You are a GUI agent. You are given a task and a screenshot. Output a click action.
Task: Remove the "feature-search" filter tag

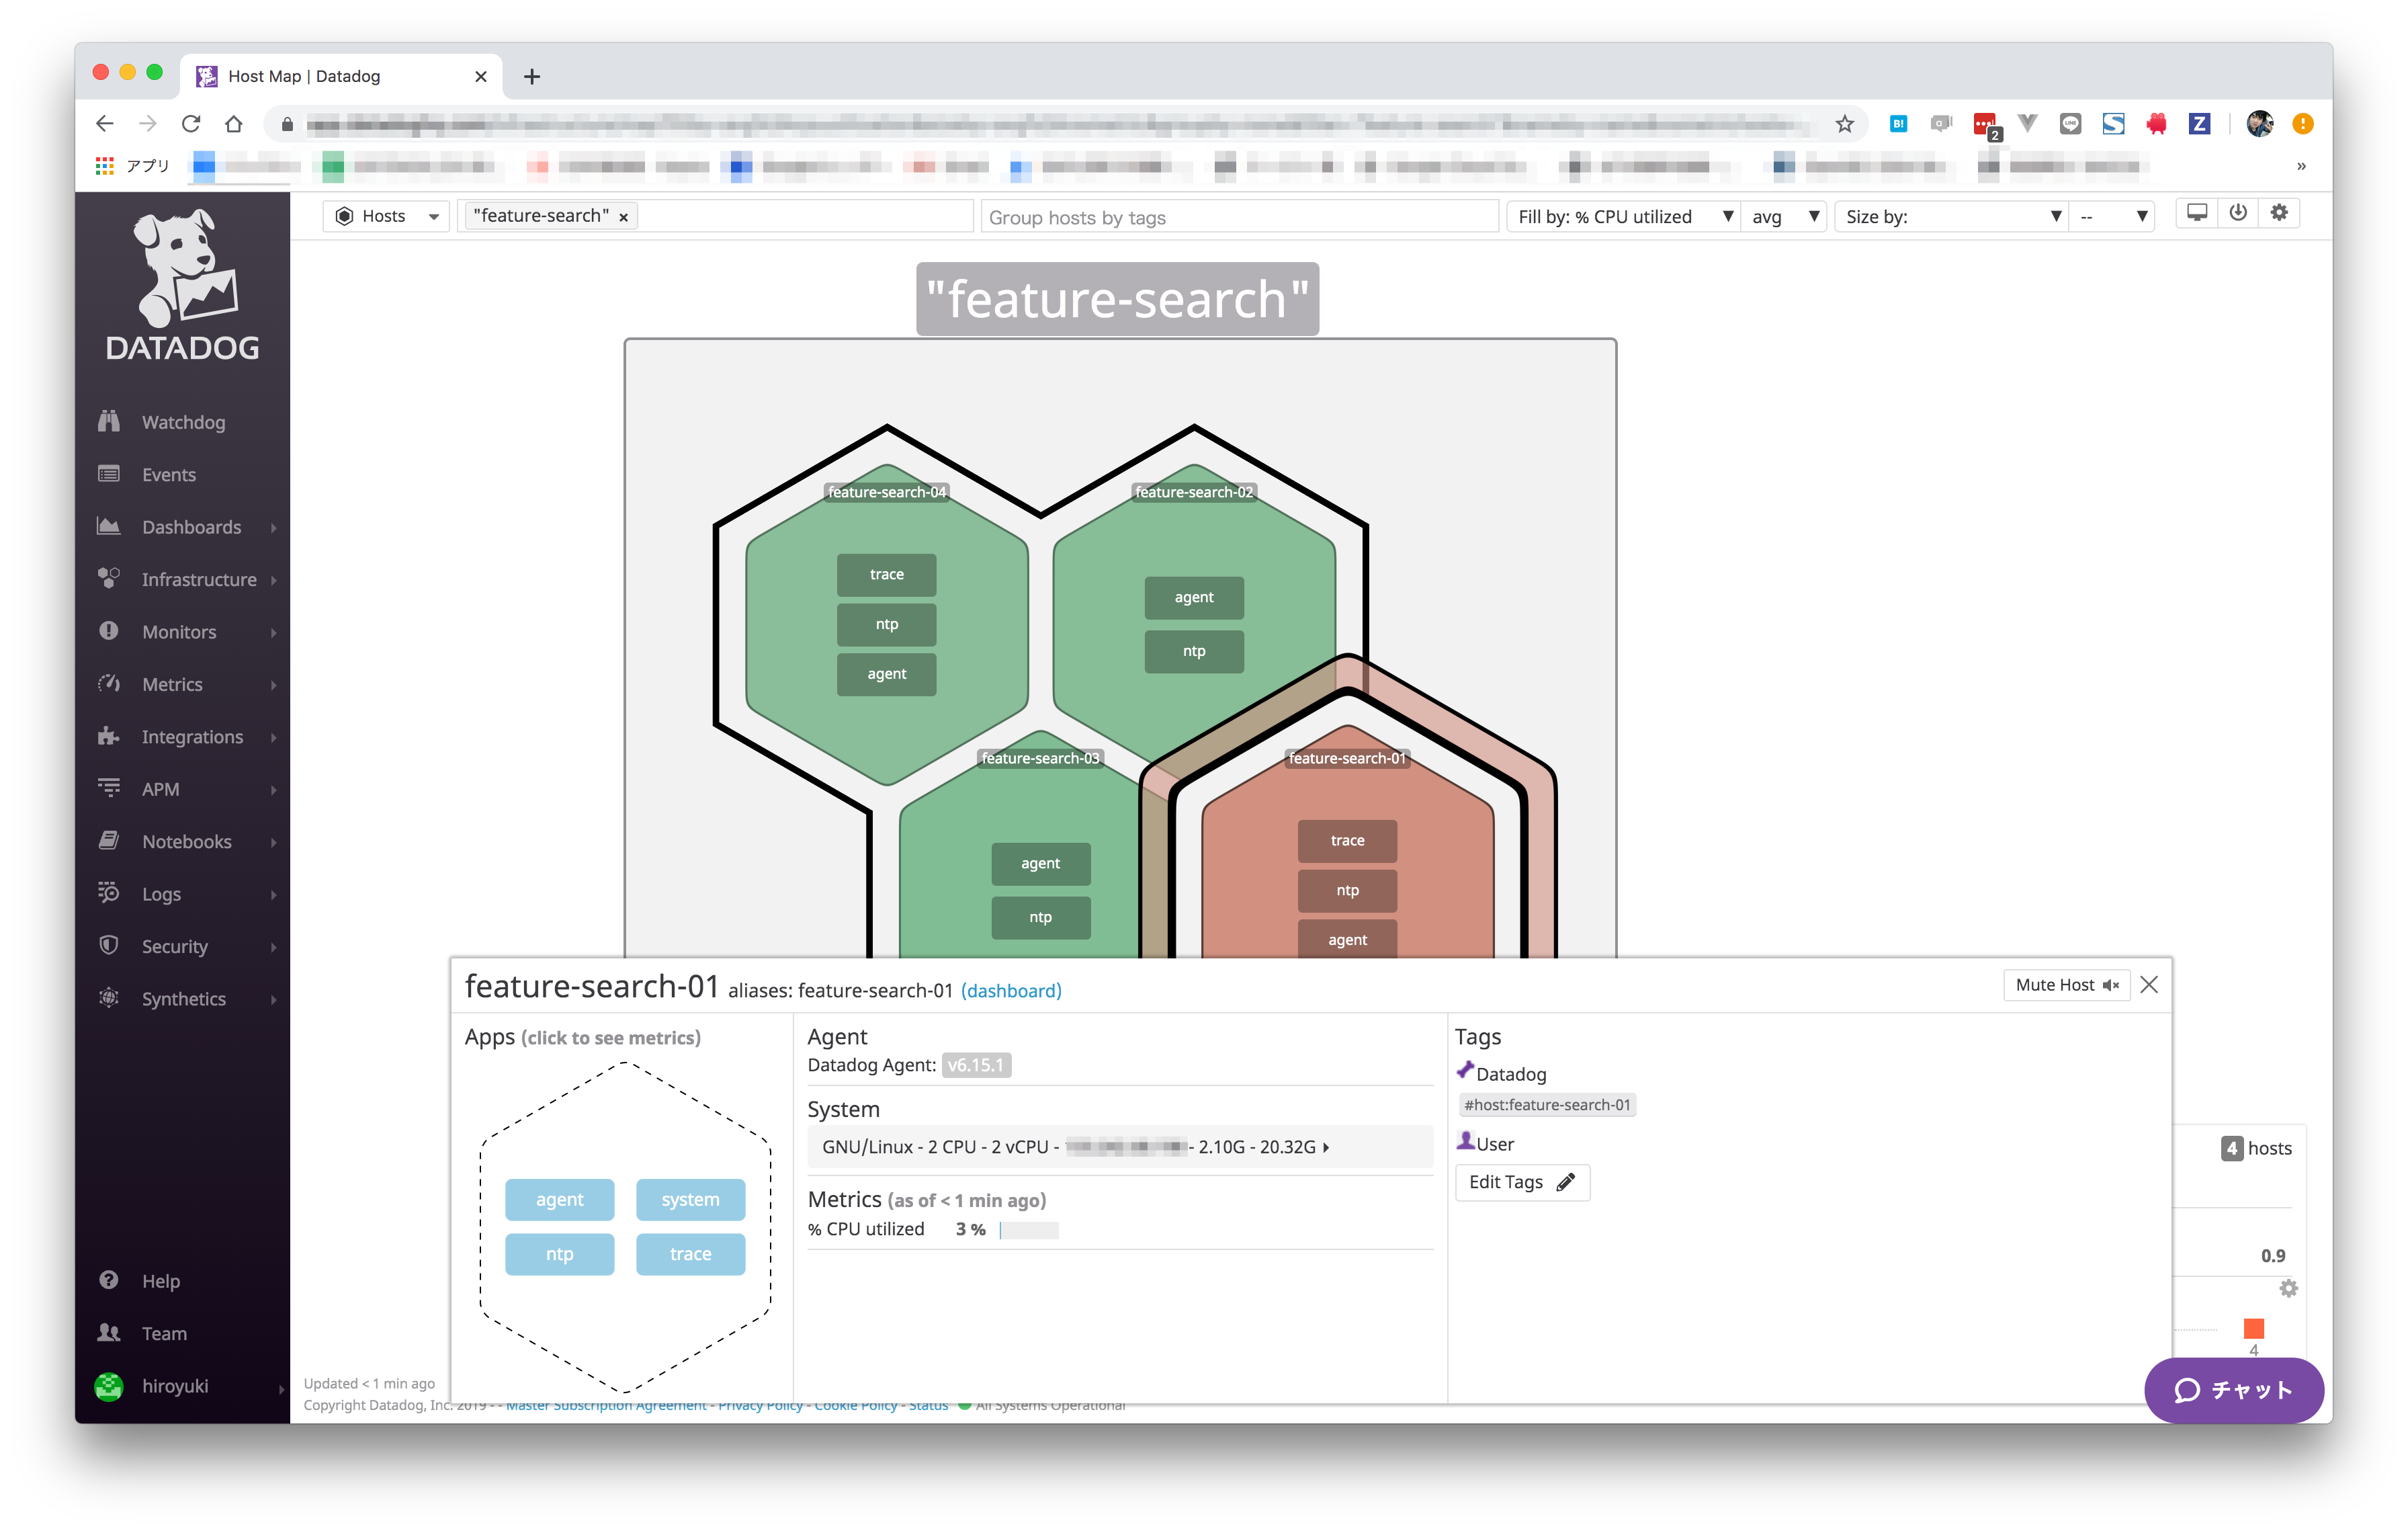pyautogui.click(x=623, y=217)
